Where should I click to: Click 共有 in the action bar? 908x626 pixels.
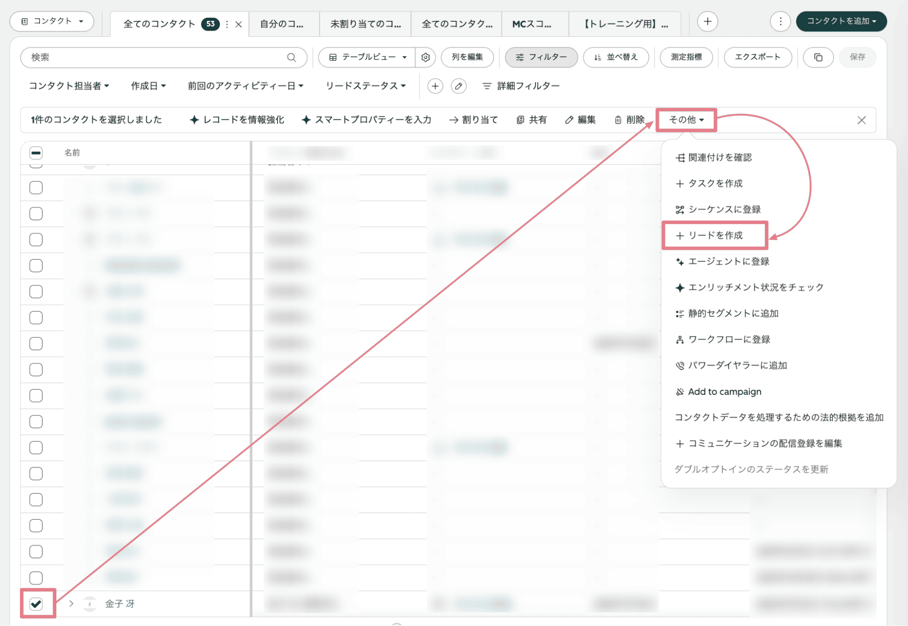[x=532, y=120]
